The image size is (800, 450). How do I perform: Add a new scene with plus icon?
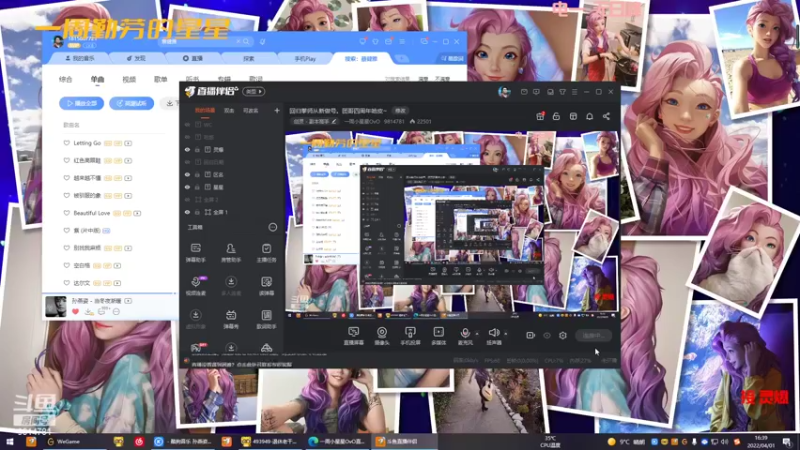(277, 110)
